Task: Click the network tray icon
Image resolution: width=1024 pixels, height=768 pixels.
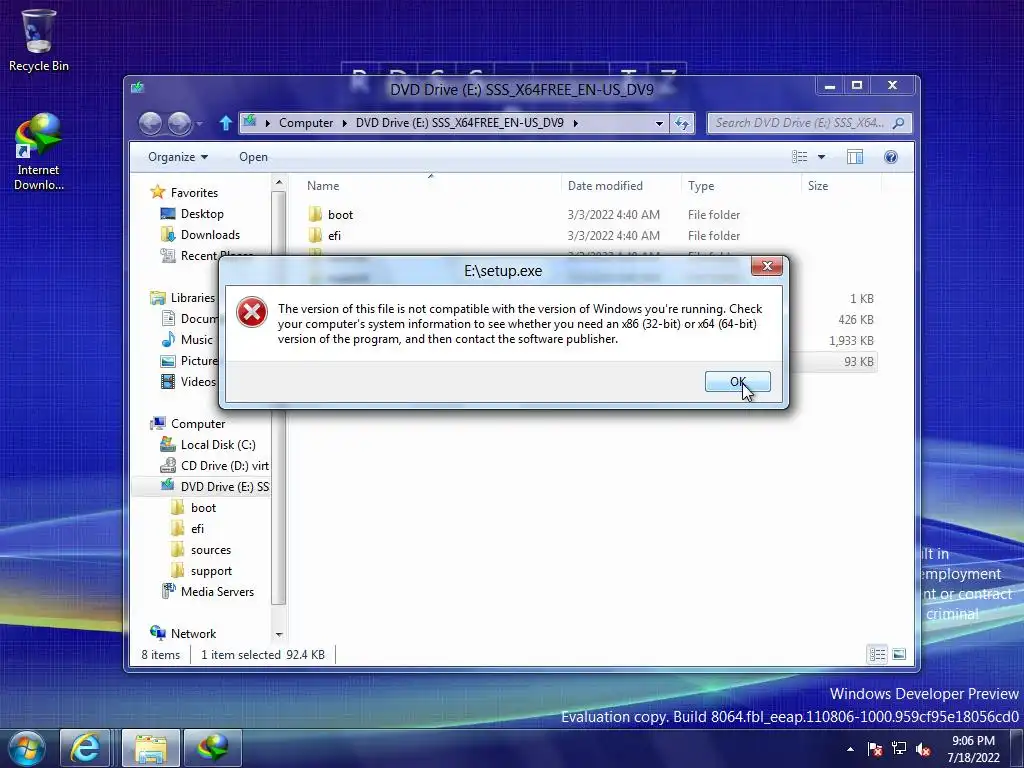Action: tap(899, 749)
